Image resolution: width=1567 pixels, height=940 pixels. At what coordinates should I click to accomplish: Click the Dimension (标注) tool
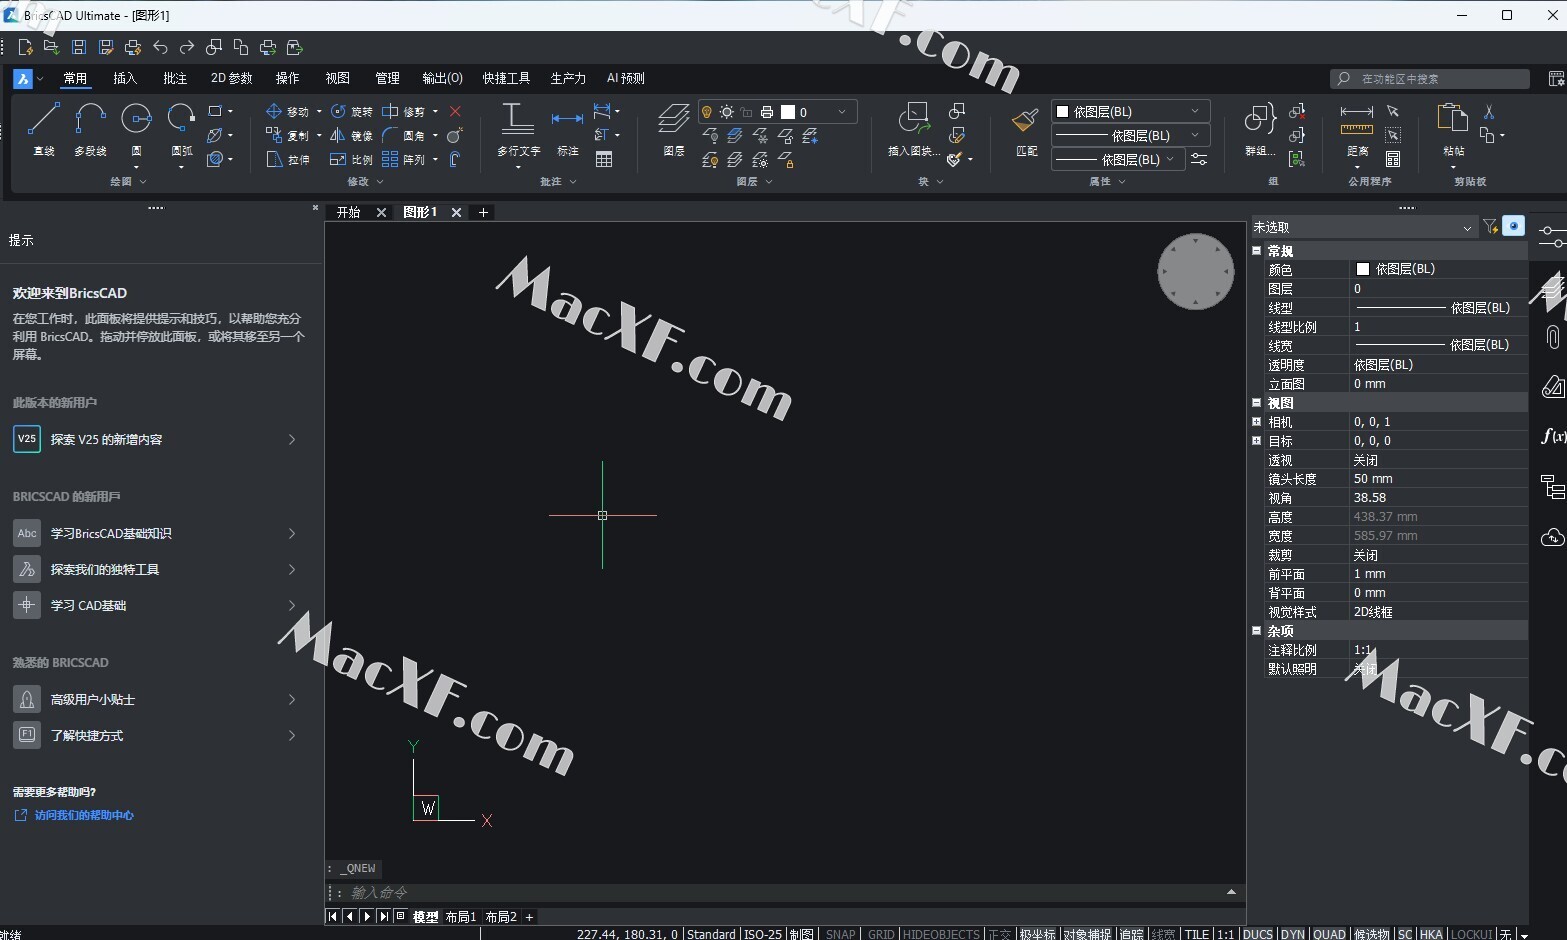[567, 129]
